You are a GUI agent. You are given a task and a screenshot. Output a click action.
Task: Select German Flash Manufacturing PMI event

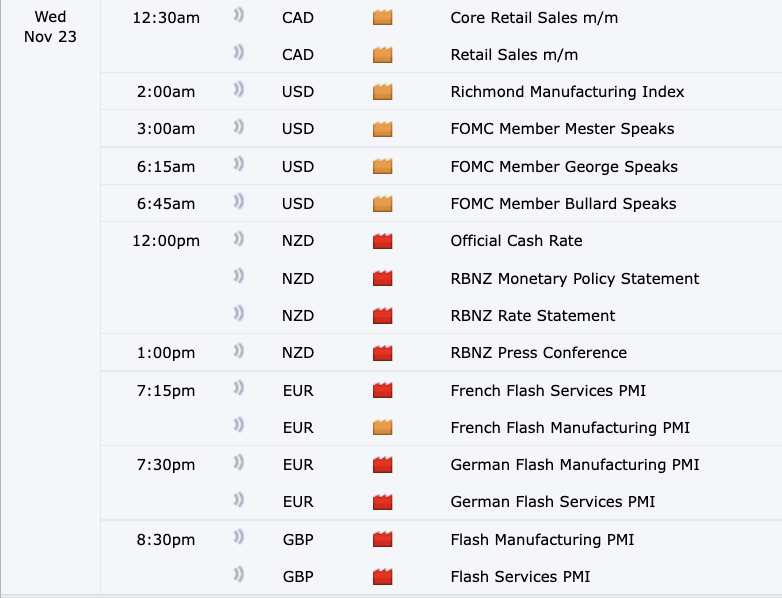pos(575,465)
